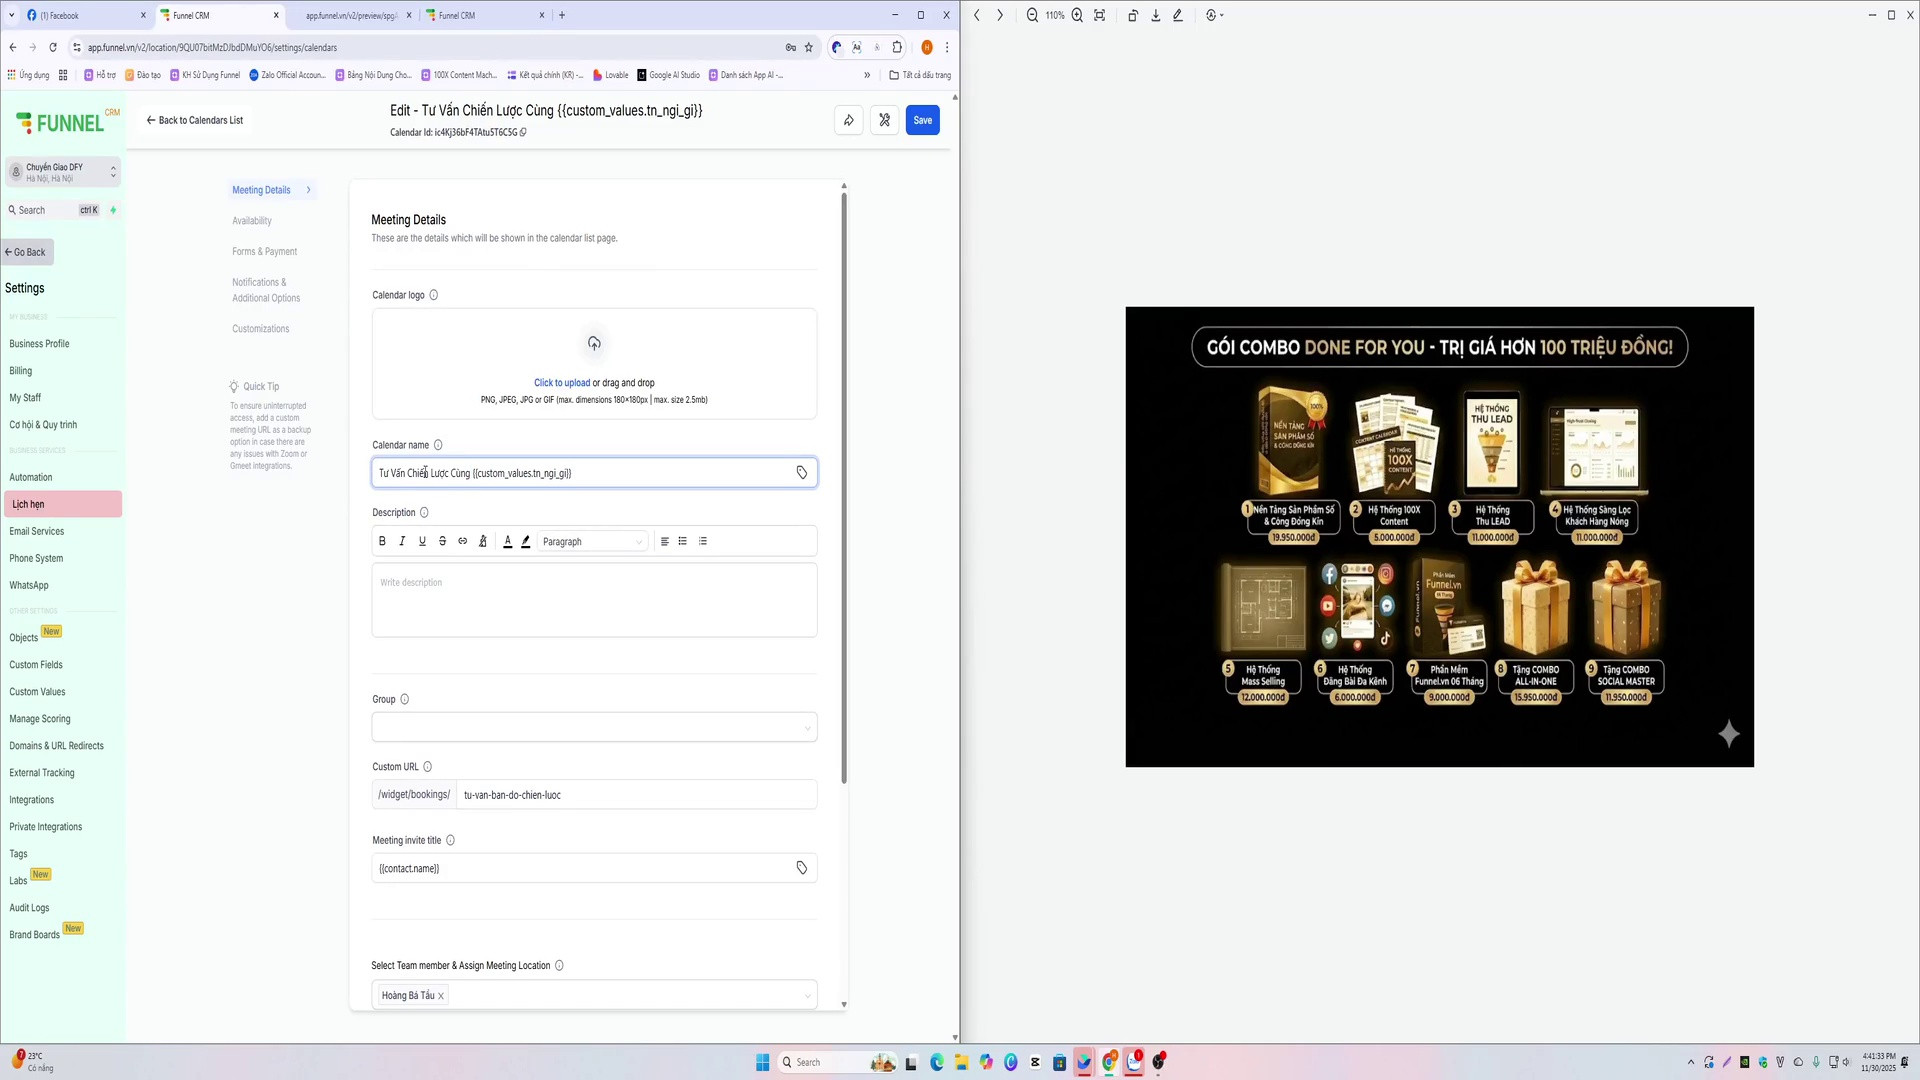
Task: Go Back to Calendars List
Action: [195, 120]
